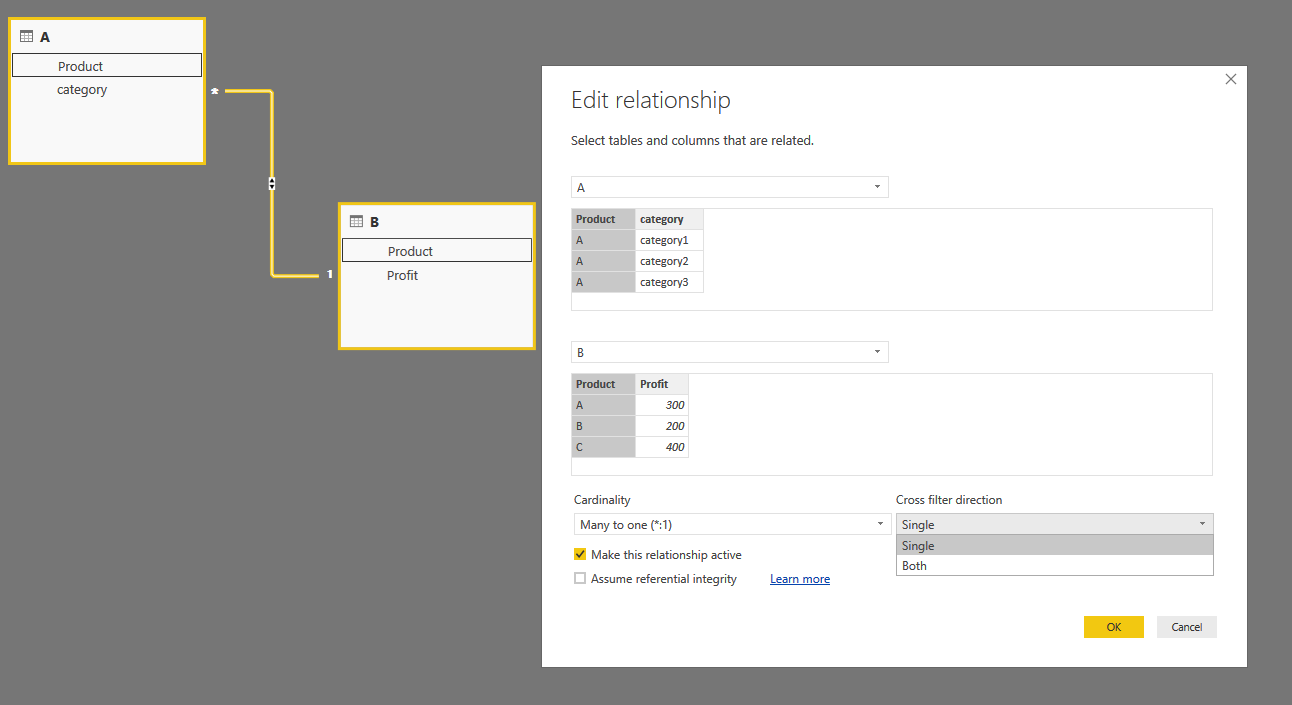Choose Single cross filter option
This screenshot has height=705, width=1292.
1054,546
